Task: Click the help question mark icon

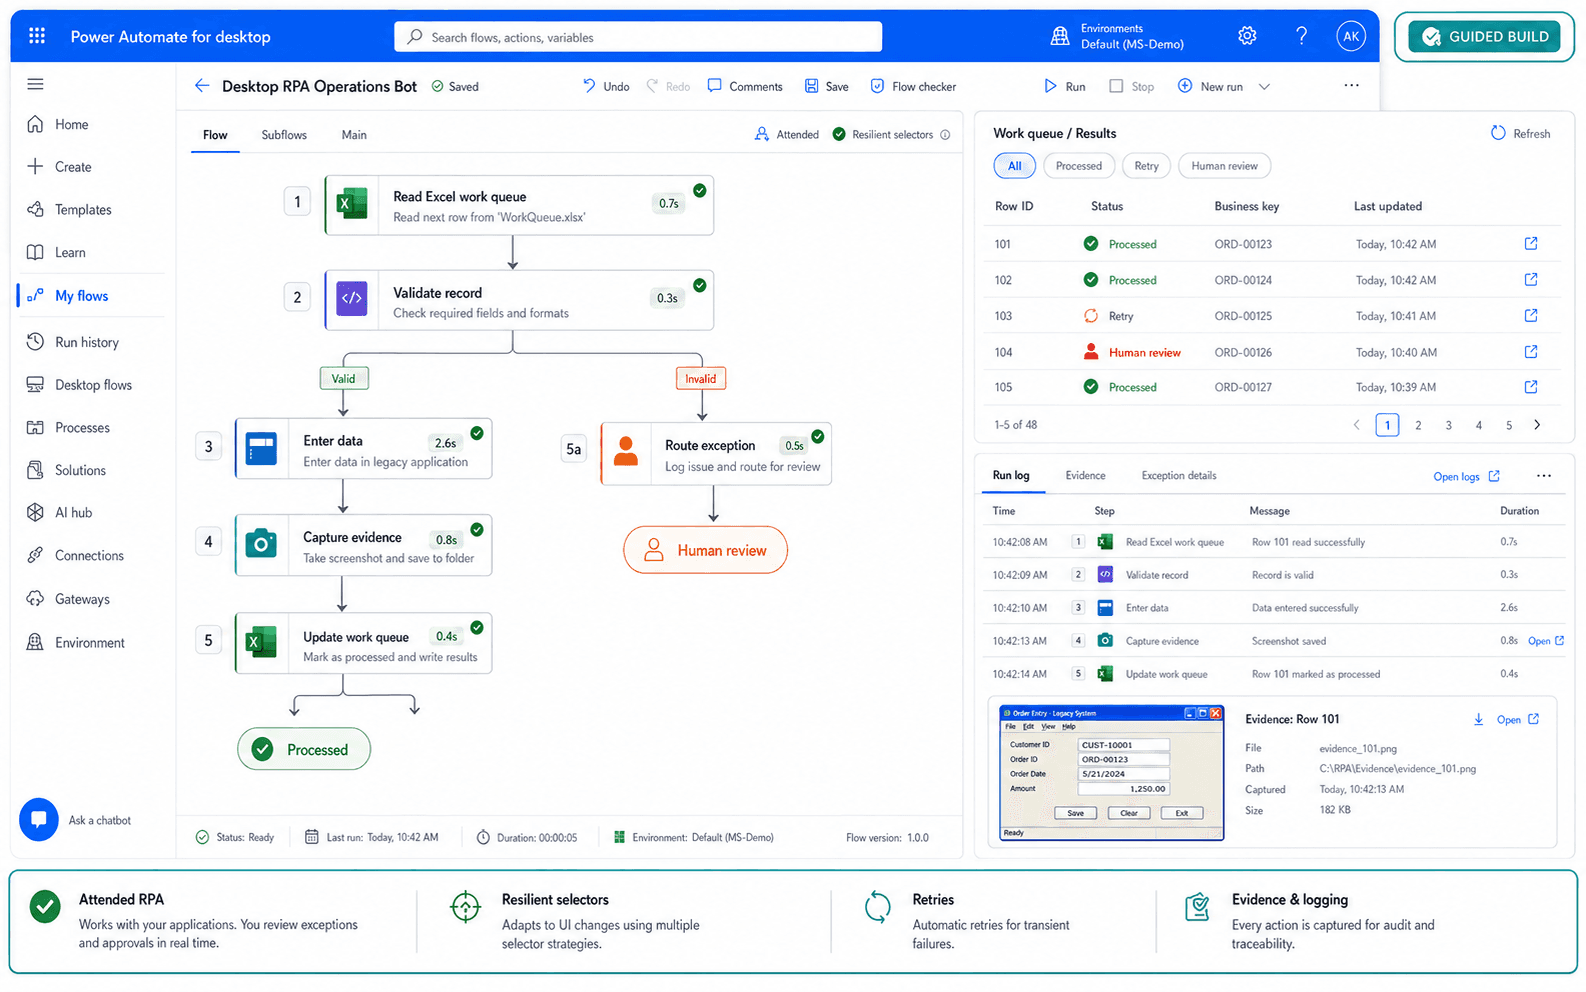Action: 1301,36
